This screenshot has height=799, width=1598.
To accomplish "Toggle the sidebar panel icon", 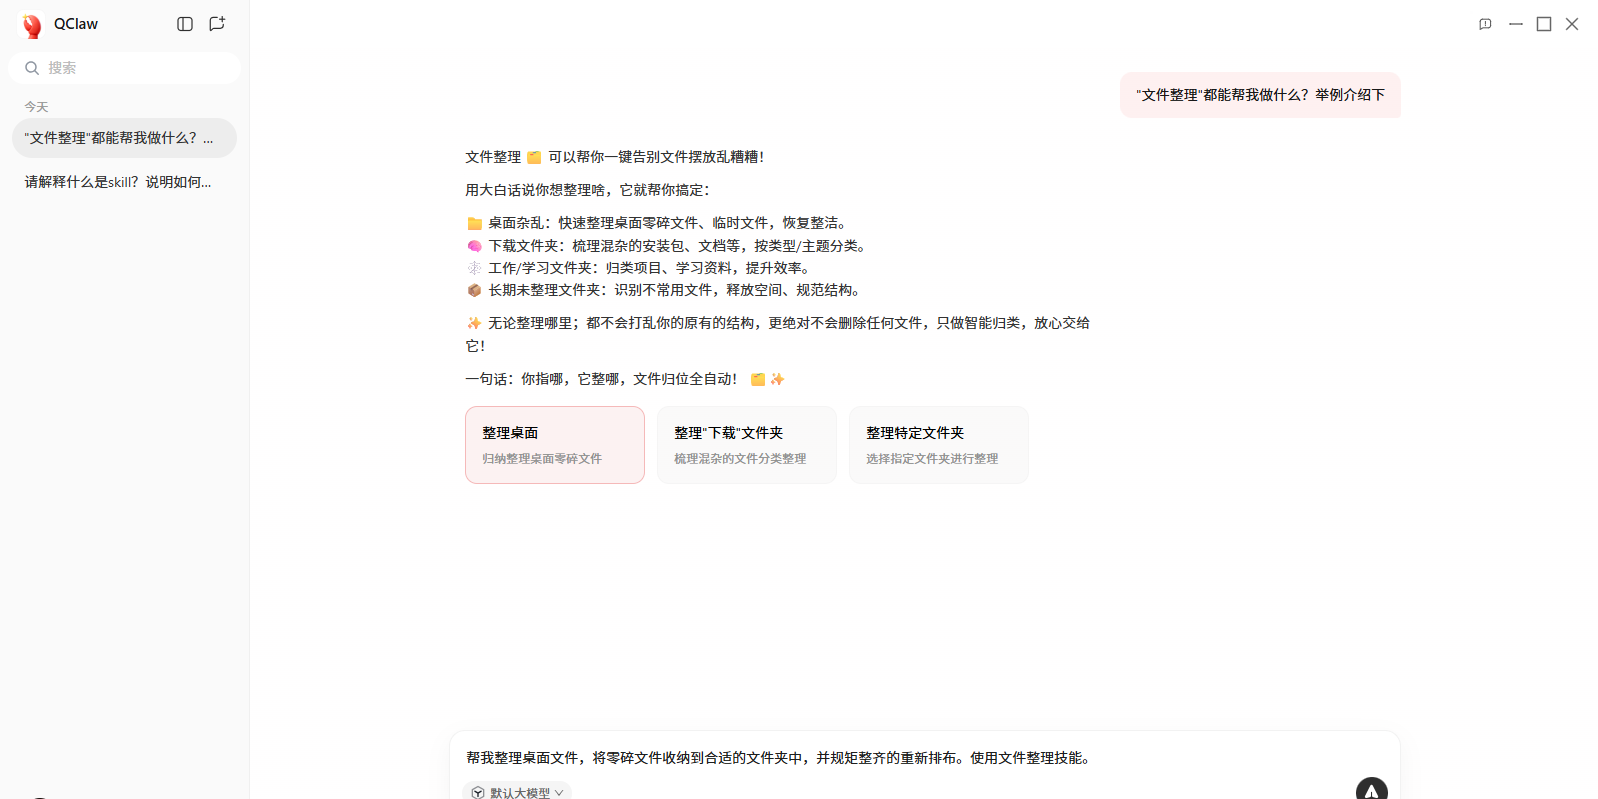I will point(185,24).
